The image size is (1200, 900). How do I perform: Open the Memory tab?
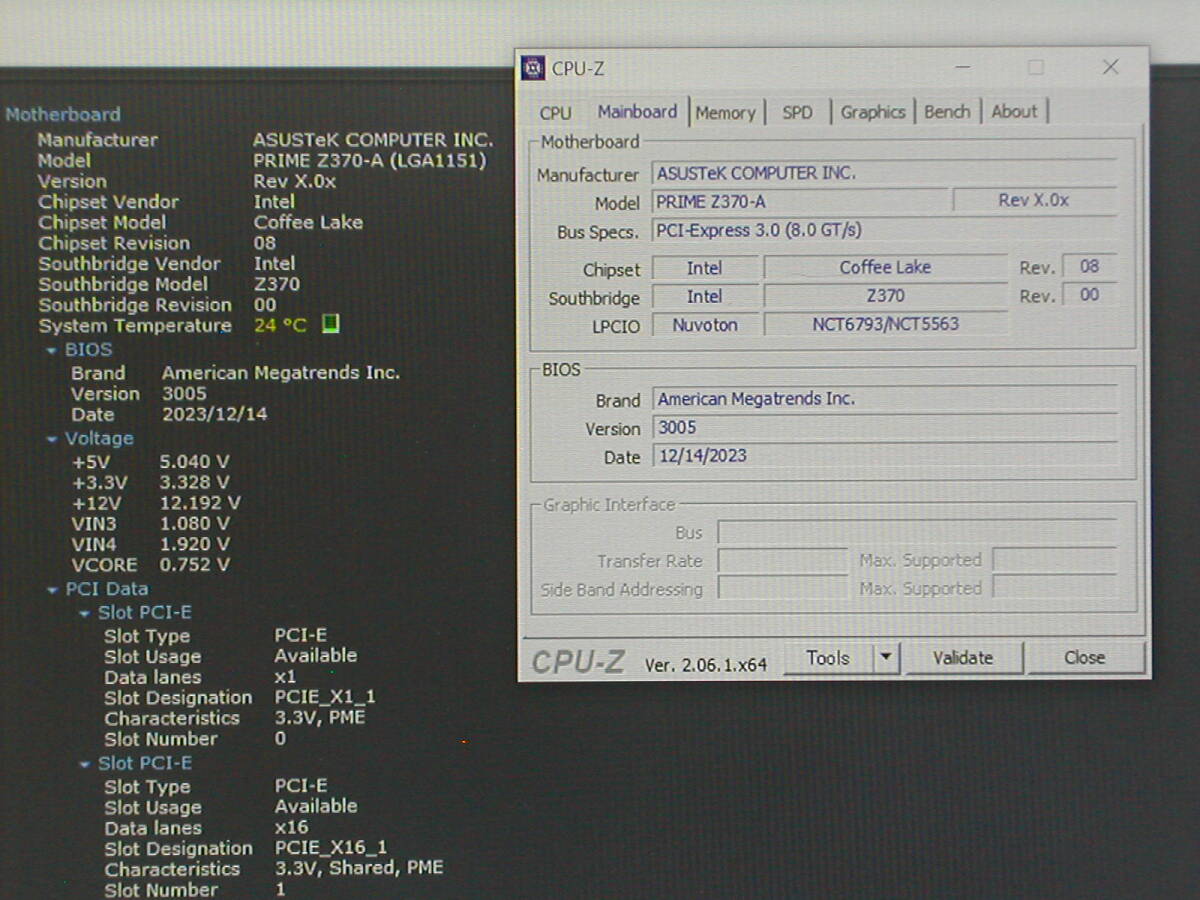pos(725,113)
